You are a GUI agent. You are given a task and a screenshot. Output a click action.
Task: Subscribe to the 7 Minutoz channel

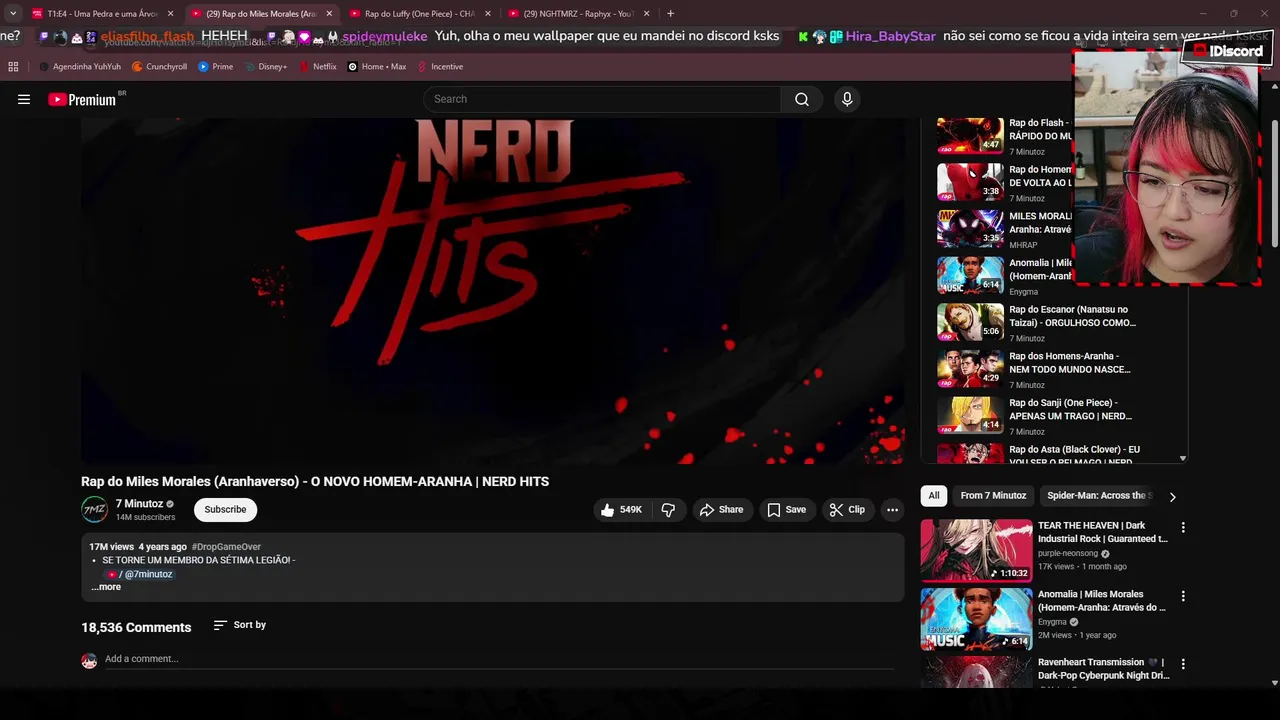coord(225,510)
